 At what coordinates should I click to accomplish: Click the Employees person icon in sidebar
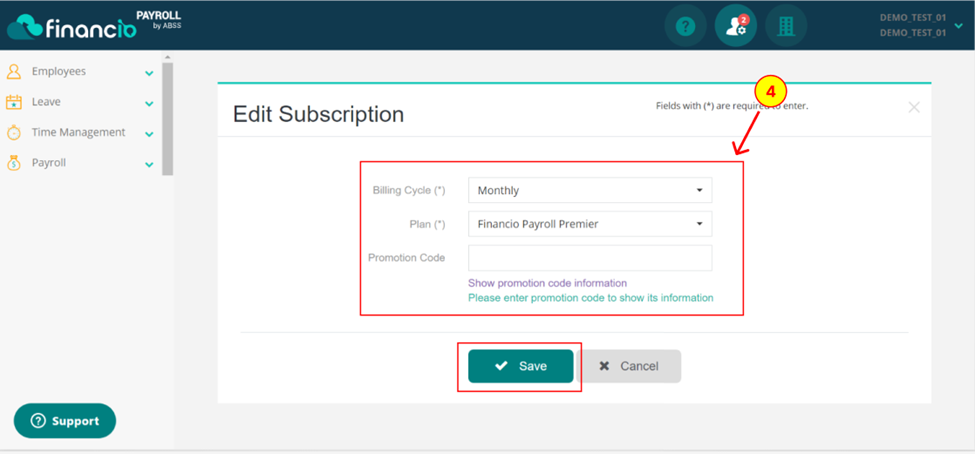pos(14,72)
